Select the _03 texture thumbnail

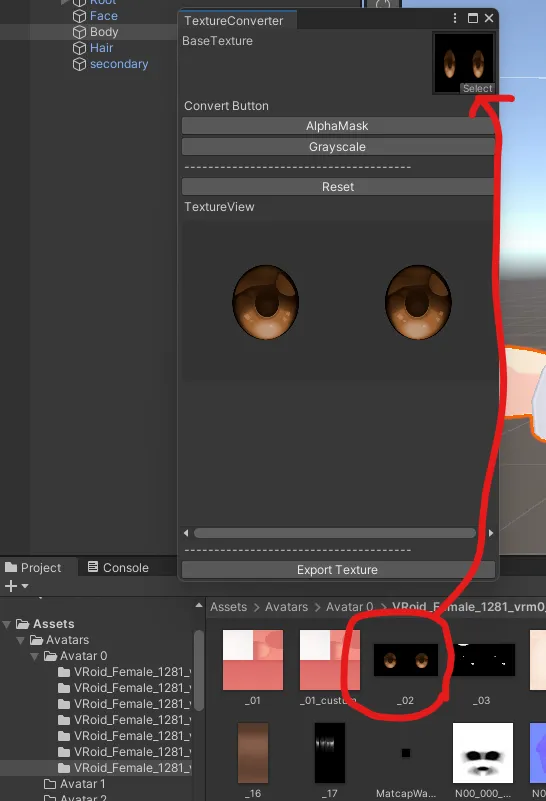(483, 660)
